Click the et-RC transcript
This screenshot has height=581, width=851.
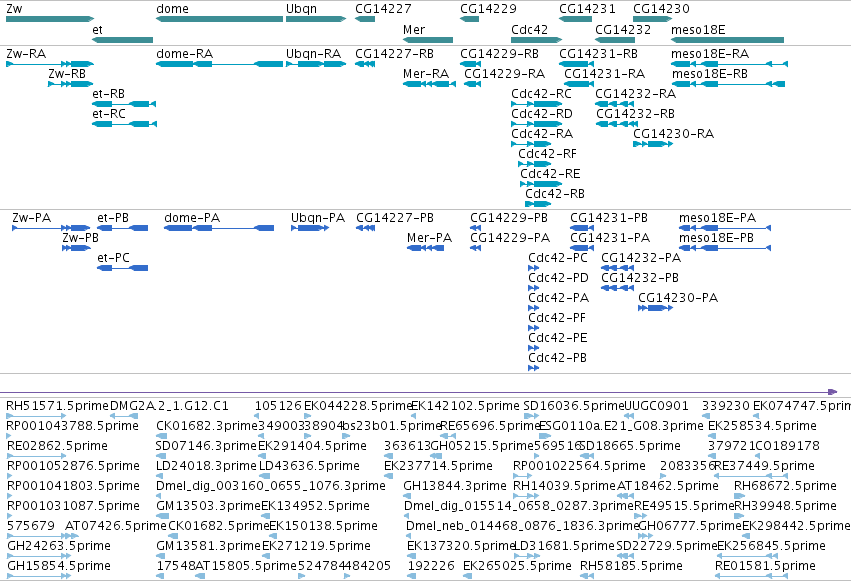point(124,124)
